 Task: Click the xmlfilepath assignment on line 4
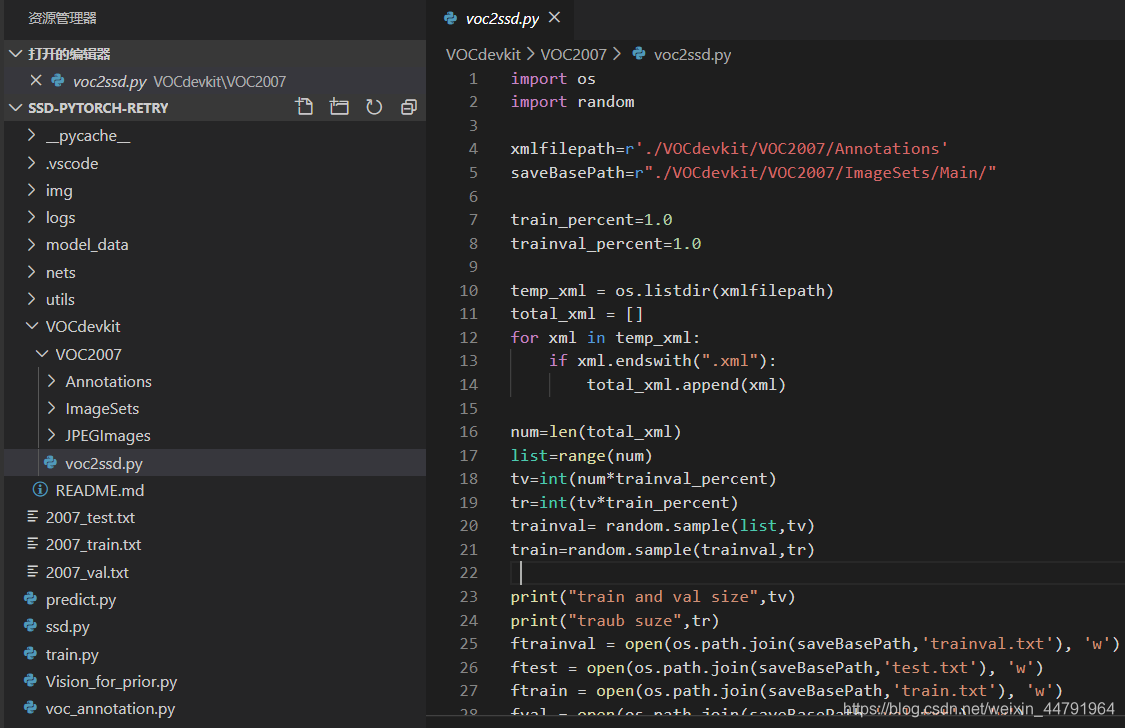[729, 148]
